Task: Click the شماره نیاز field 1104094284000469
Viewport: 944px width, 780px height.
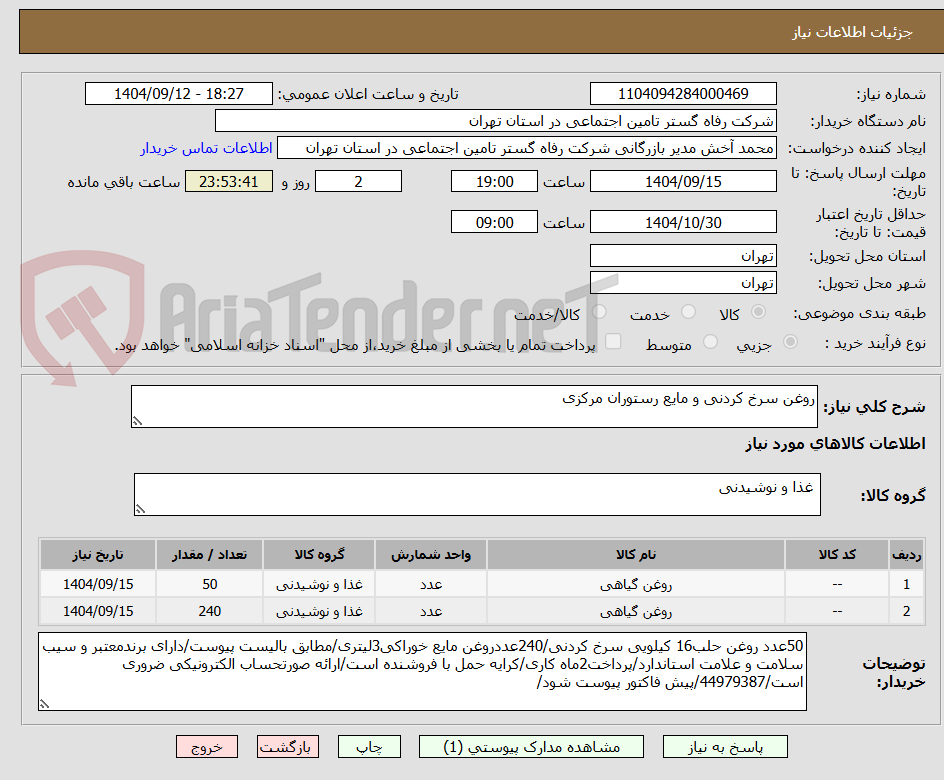Action: point(683,94)
